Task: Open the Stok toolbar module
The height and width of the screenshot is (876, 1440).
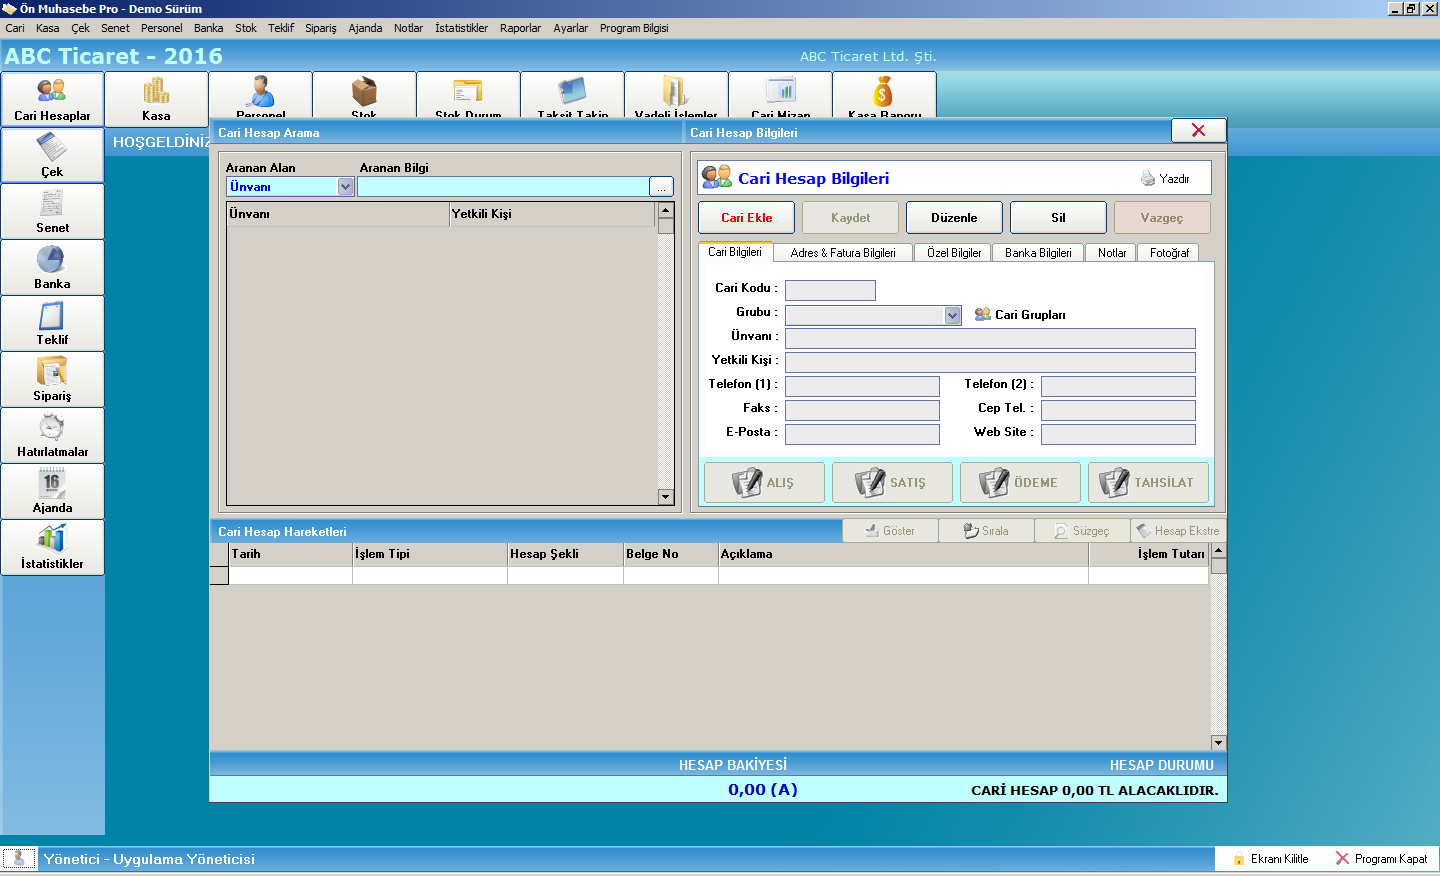Action: tap(364, 95)
